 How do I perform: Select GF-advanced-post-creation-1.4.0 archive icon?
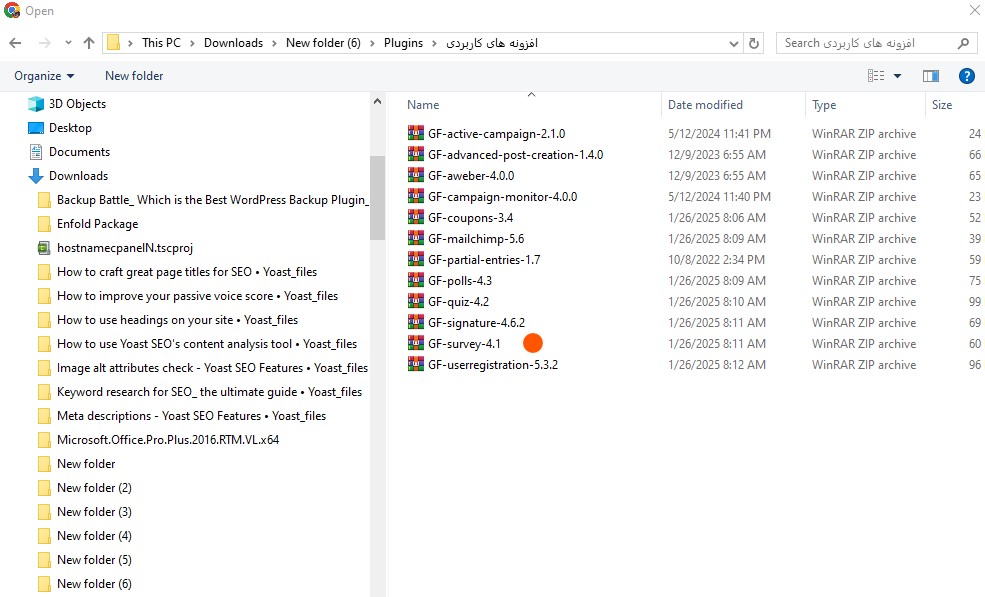point(416,154)
